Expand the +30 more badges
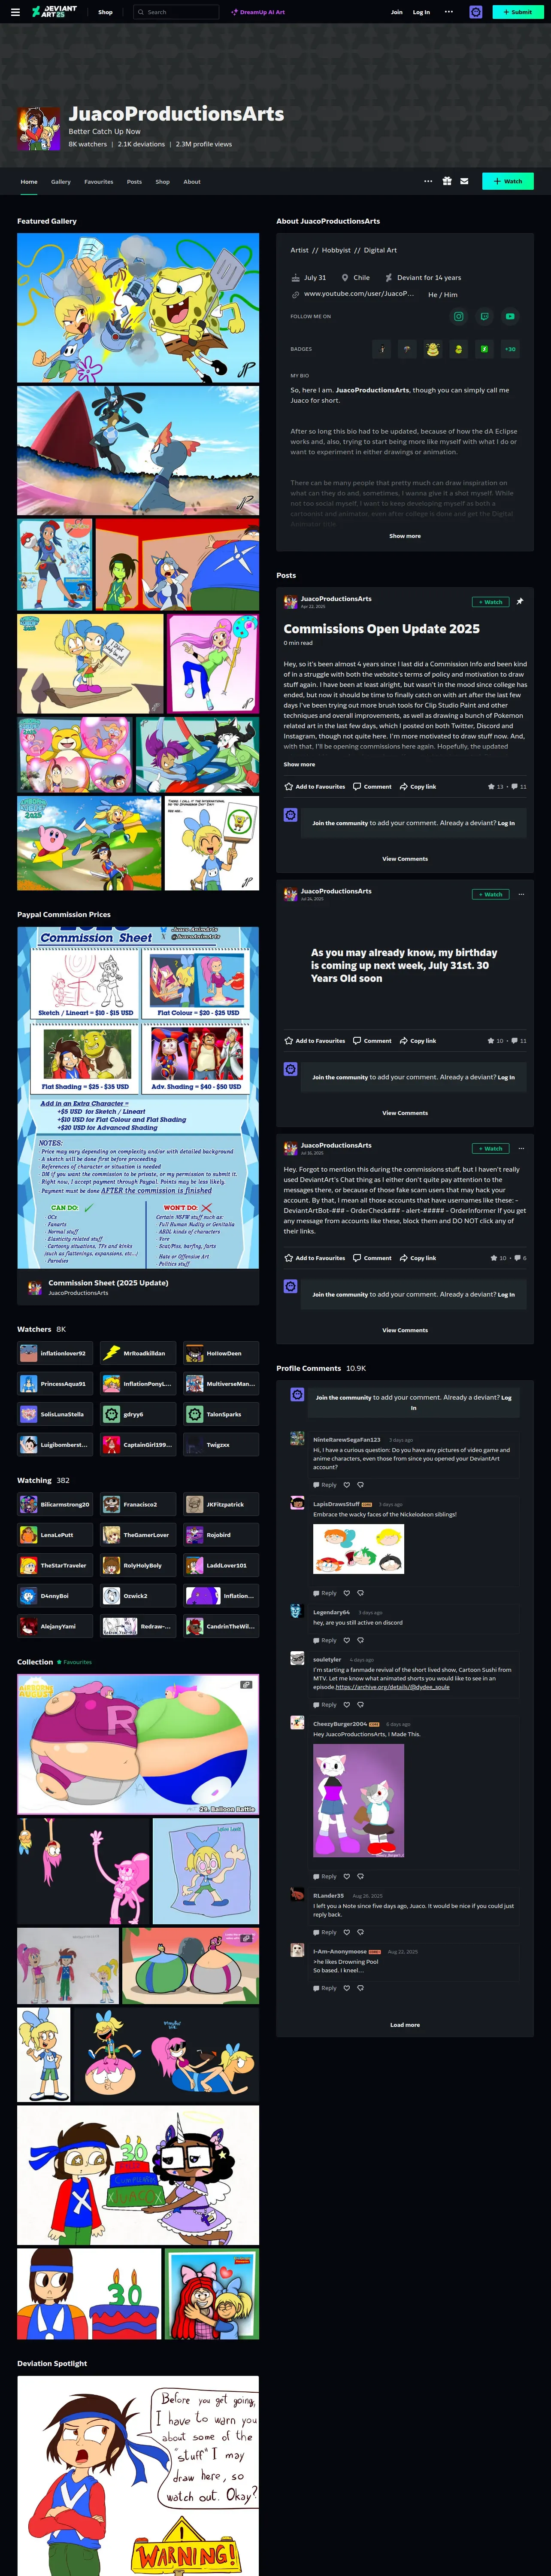This screenshot has height=2576, width=551. click(510, 349)
